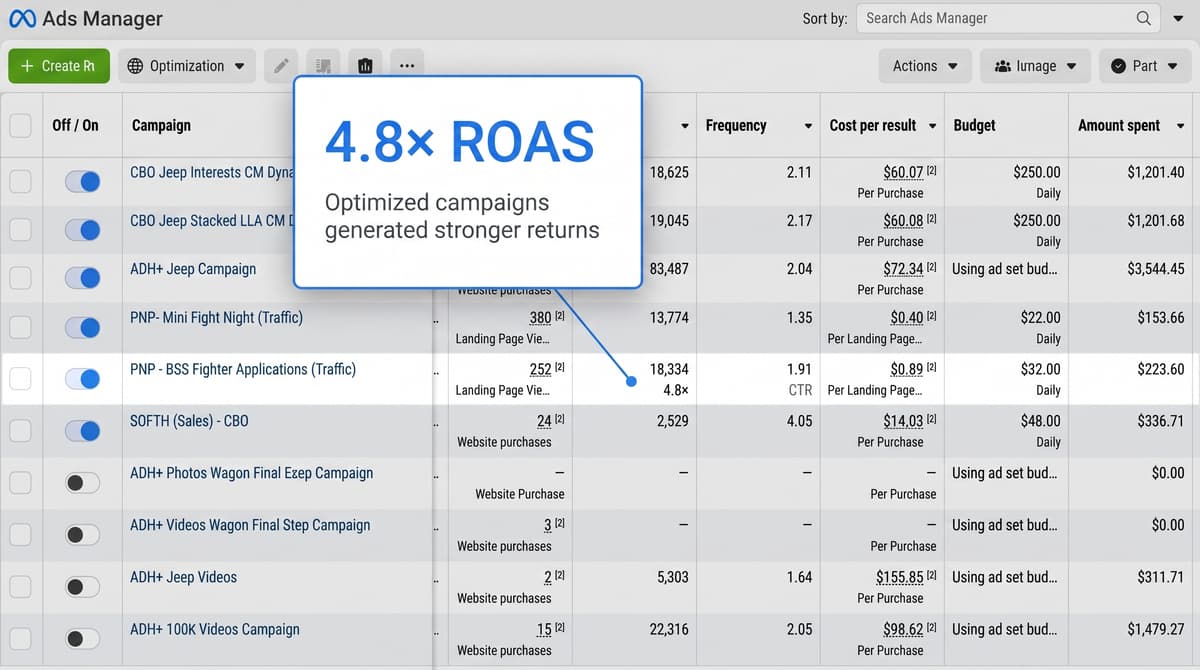1200x670 pixels.
Task: Click the 380 results value link
Action: point(540,318)
